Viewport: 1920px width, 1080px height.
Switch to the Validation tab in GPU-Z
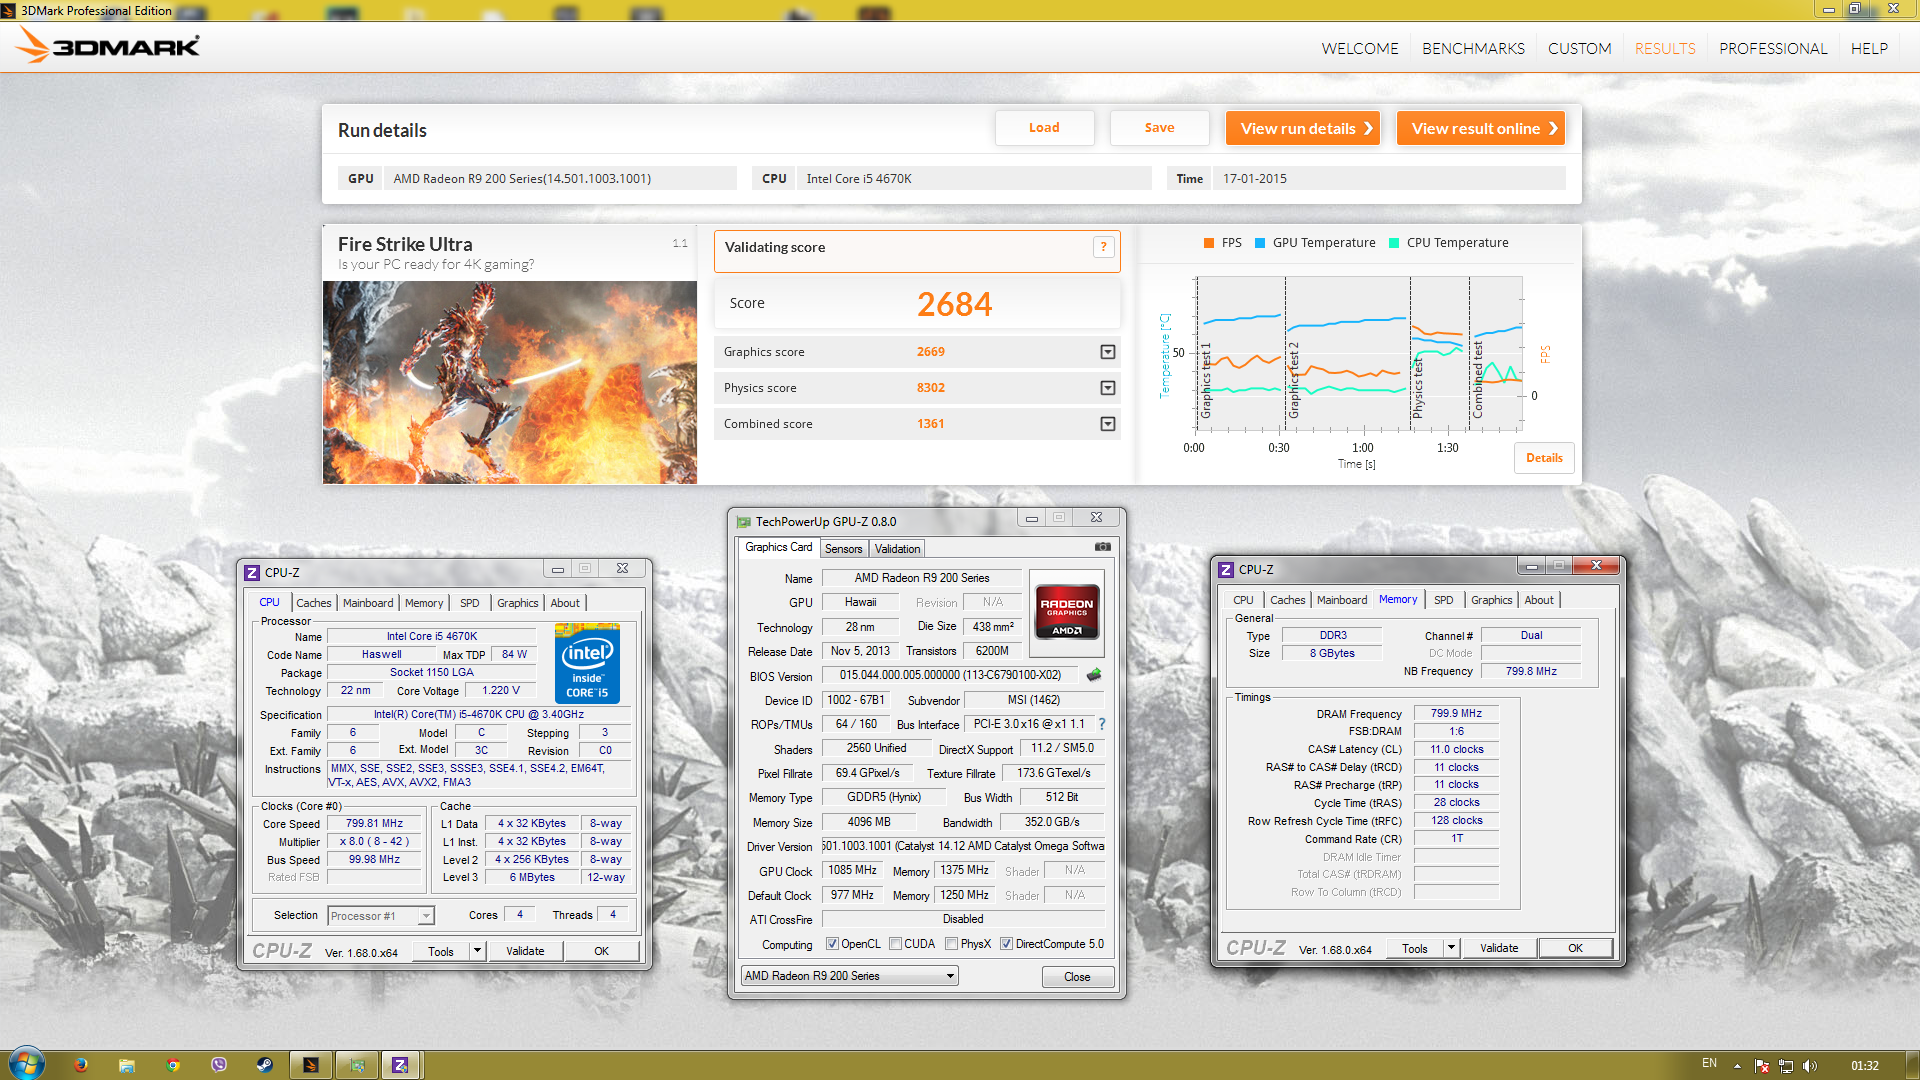[897, 549]
